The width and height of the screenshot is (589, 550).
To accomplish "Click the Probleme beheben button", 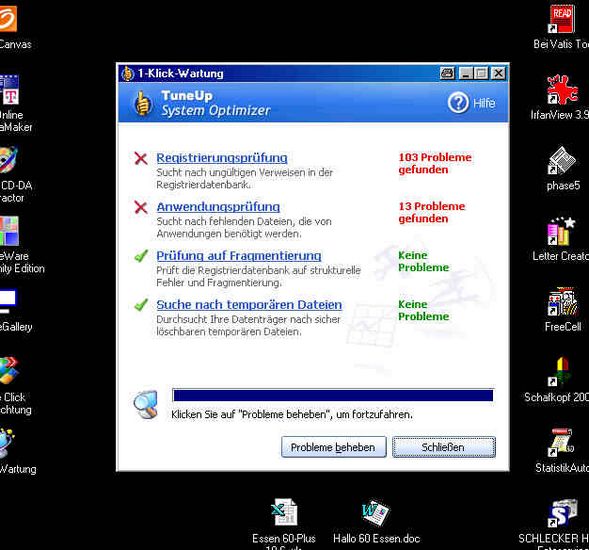I will [x=334, y=447].
